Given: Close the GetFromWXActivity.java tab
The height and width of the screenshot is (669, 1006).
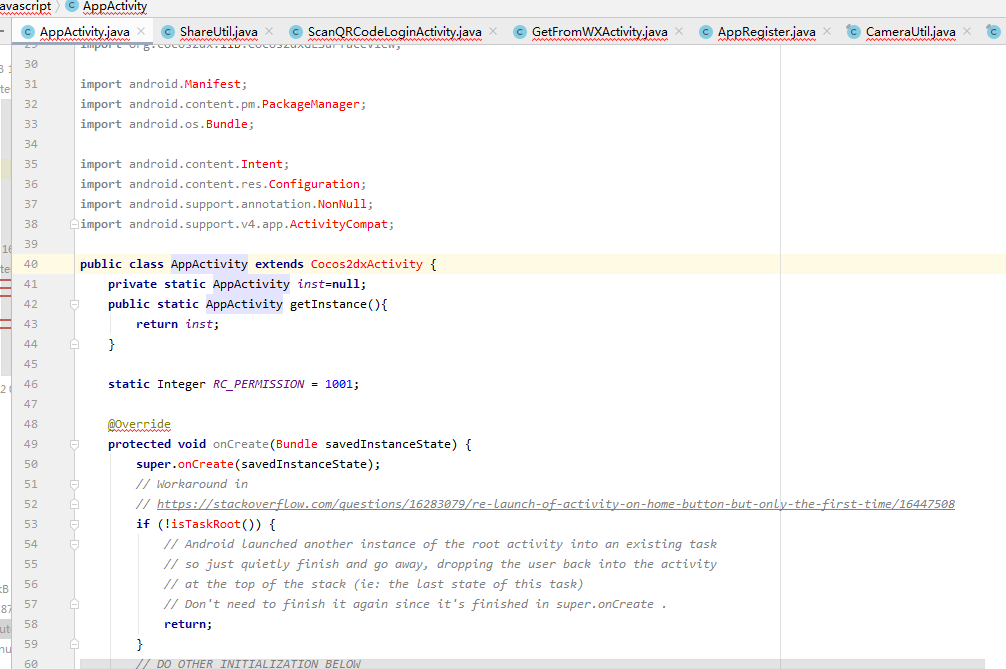Looking at the screenshot, I should click(679, 31).
